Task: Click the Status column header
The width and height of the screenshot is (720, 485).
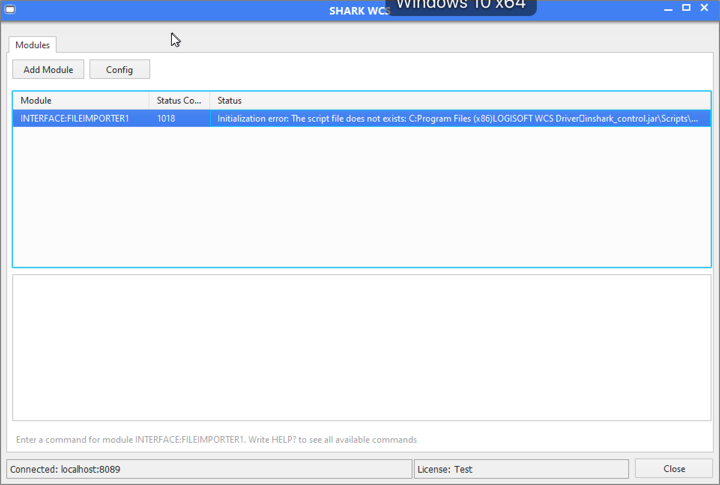Action: click(x=460, y=101)
